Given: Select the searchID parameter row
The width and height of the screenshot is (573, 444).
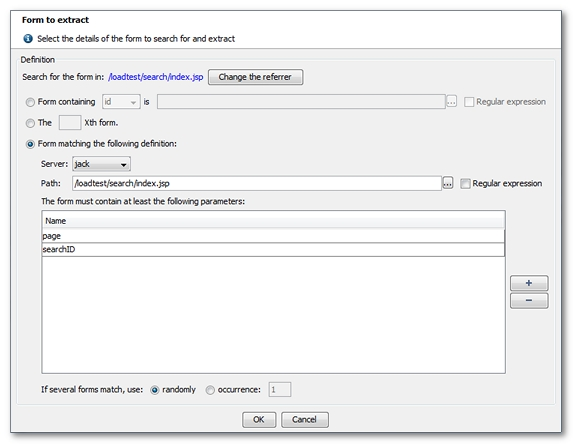Looking at the screenshot, I should [273, 250].
